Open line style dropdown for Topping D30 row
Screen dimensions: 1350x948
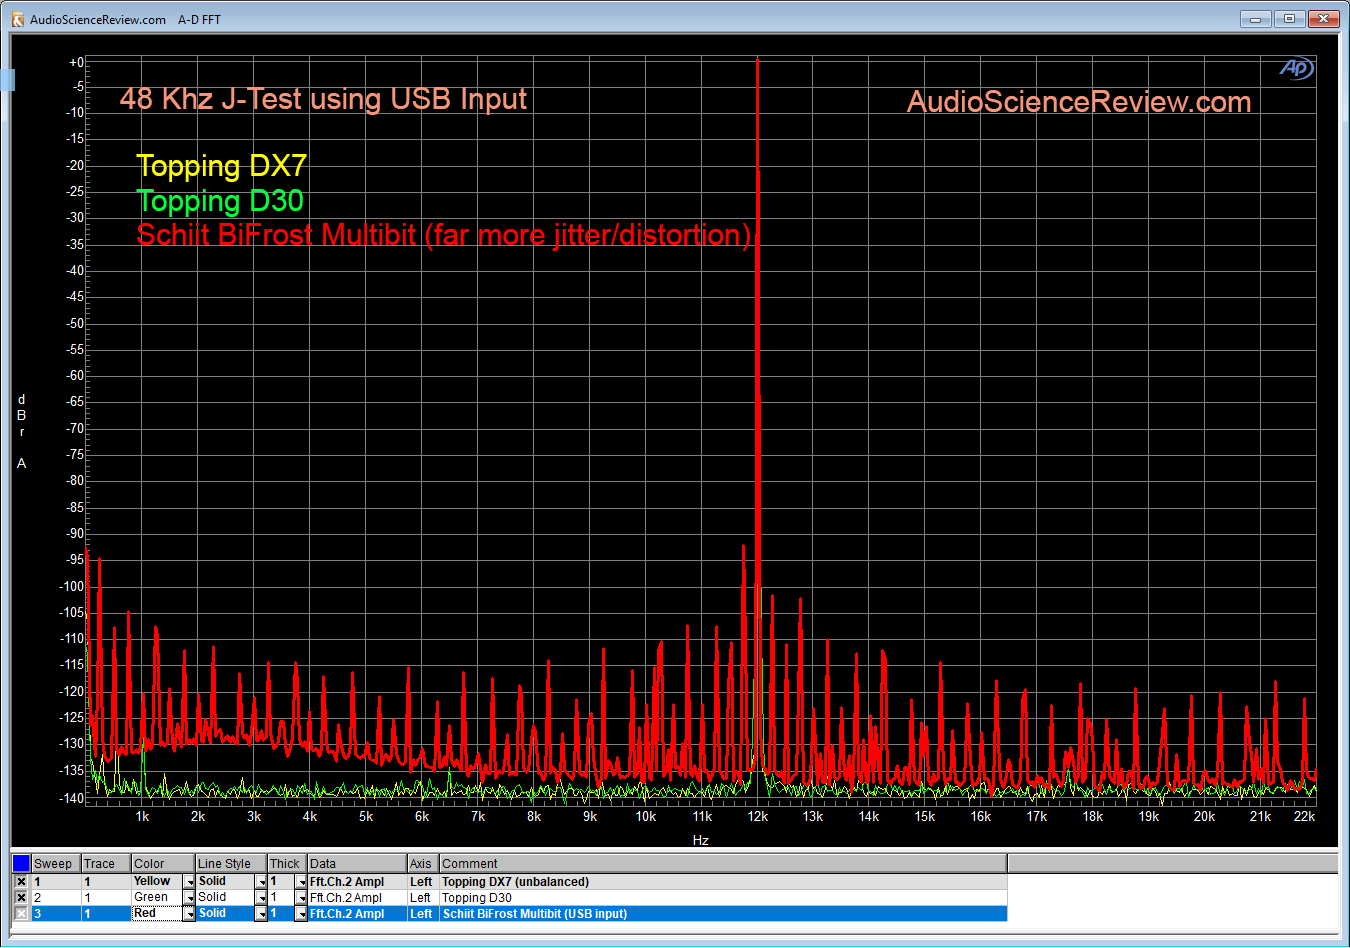click(x=261, y=898)
